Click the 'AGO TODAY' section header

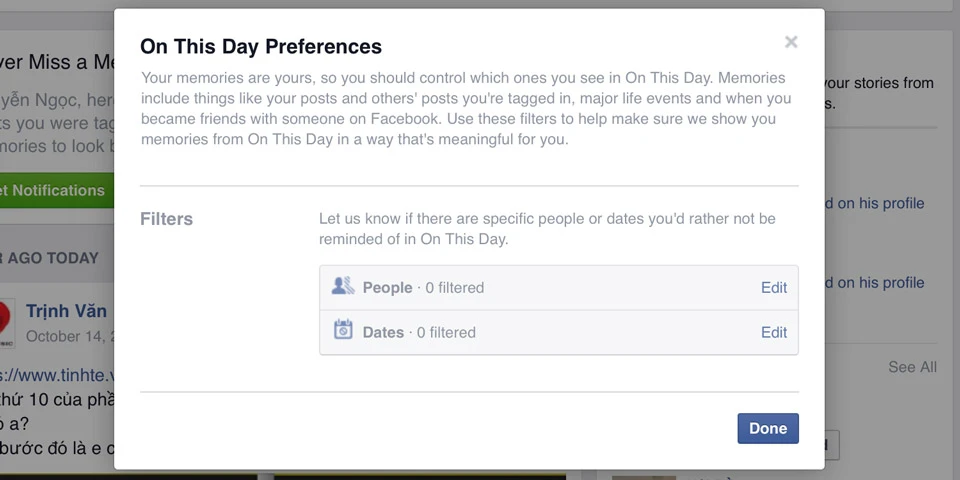point(52,258)
